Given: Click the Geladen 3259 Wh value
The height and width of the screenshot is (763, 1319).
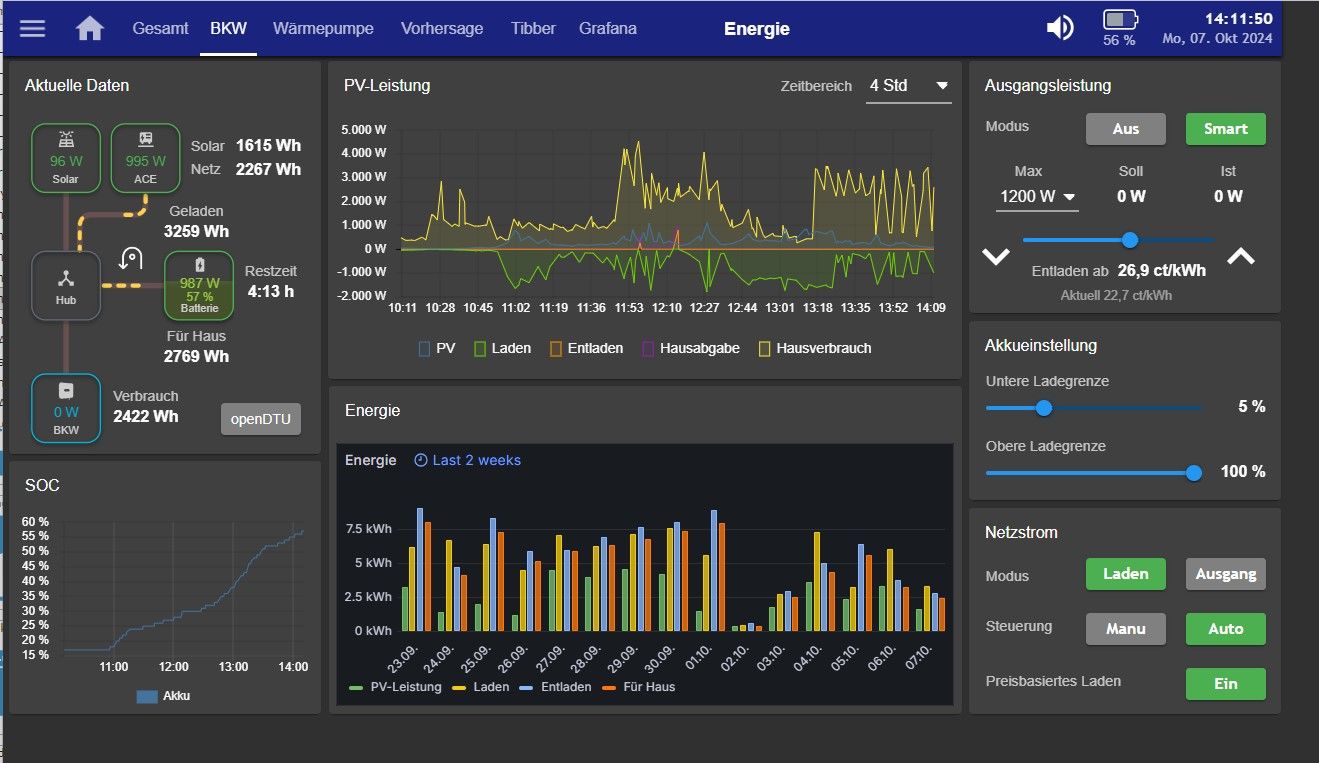Looking at the screenshot, I should click(197, 232).
